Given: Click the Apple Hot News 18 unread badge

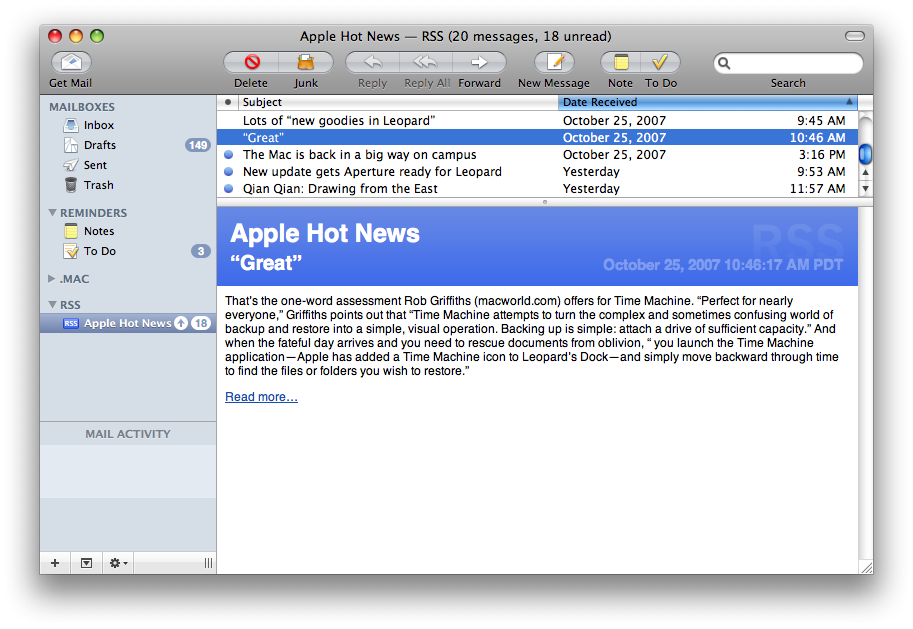Looking at the screenshot, I should [201, 323].
